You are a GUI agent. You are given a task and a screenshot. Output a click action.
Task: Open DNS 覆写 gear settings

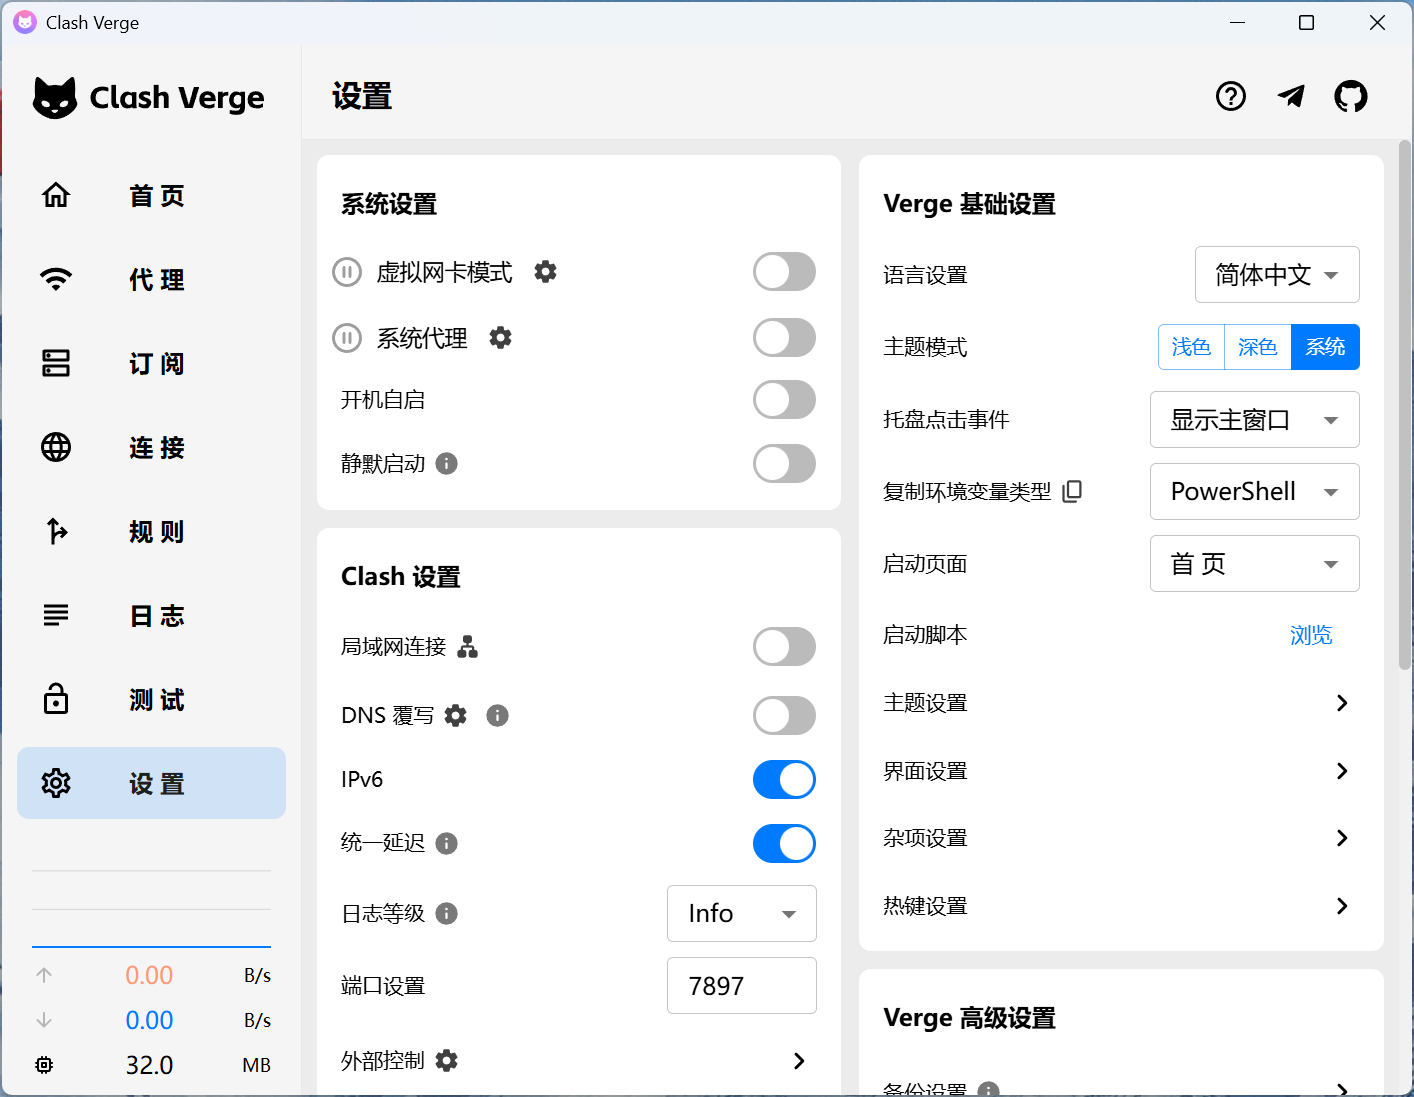coord(455,715)
